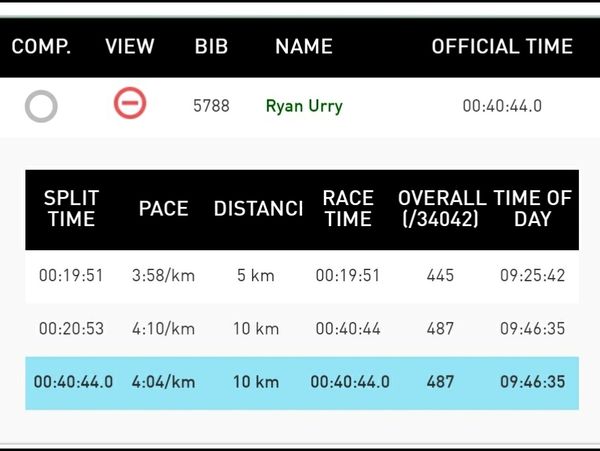Click the RACE TIME header
The width and height of the screenshot is (600, 451).
pyautogui.click(x=348, y=208)
